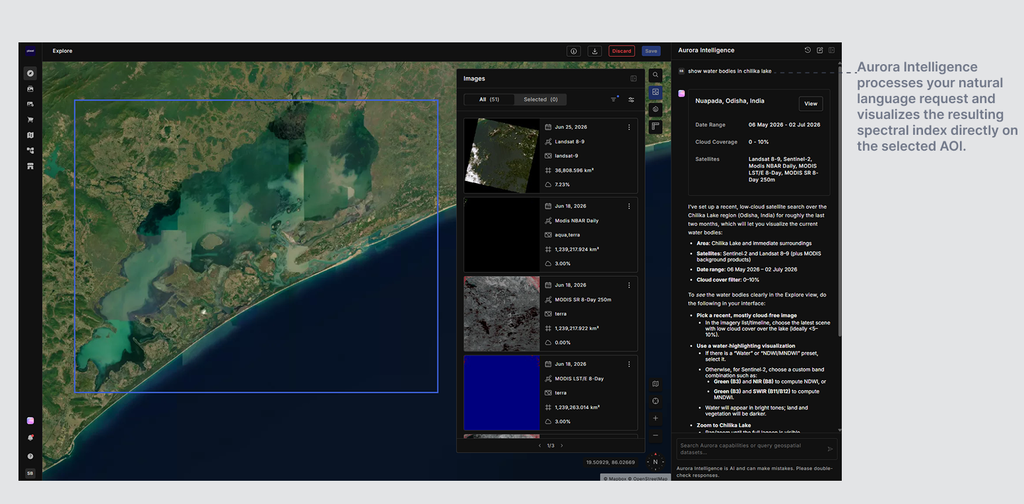Open options menu for the Modis NBAR Daily image
Image resolution: width=1024 pixels, height=504 pixels.
click(629, 206)
